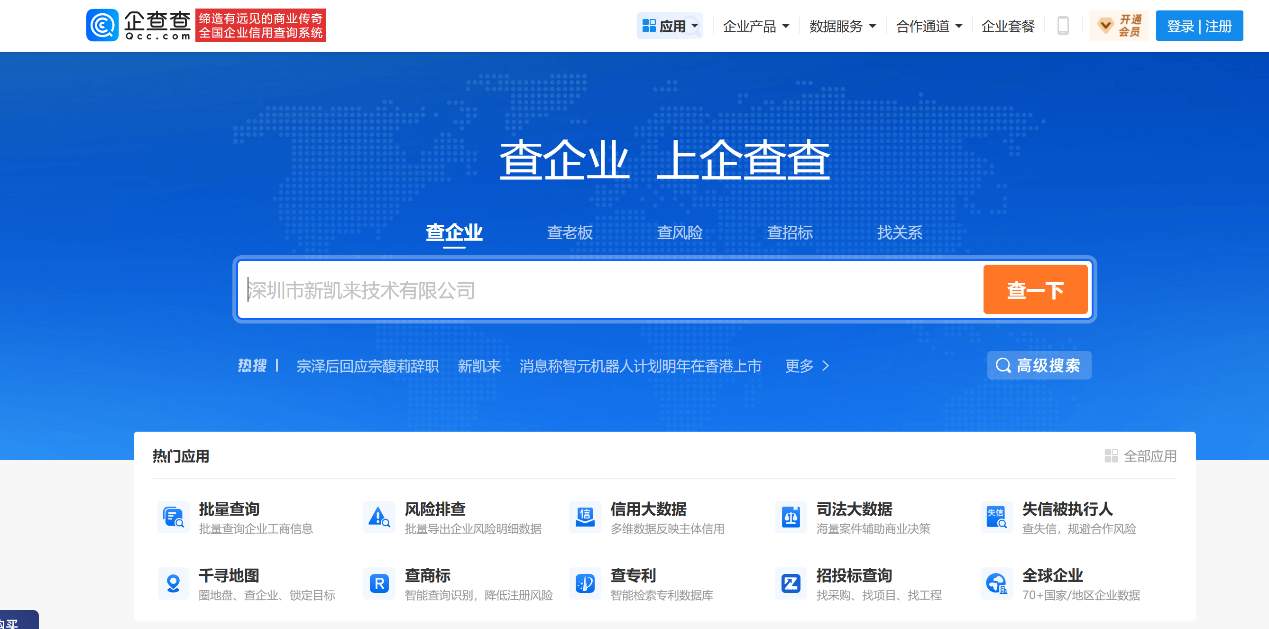Switch to the 查风险 tab
Viewport: 1269px width, 629px height.
pos(680,231)
